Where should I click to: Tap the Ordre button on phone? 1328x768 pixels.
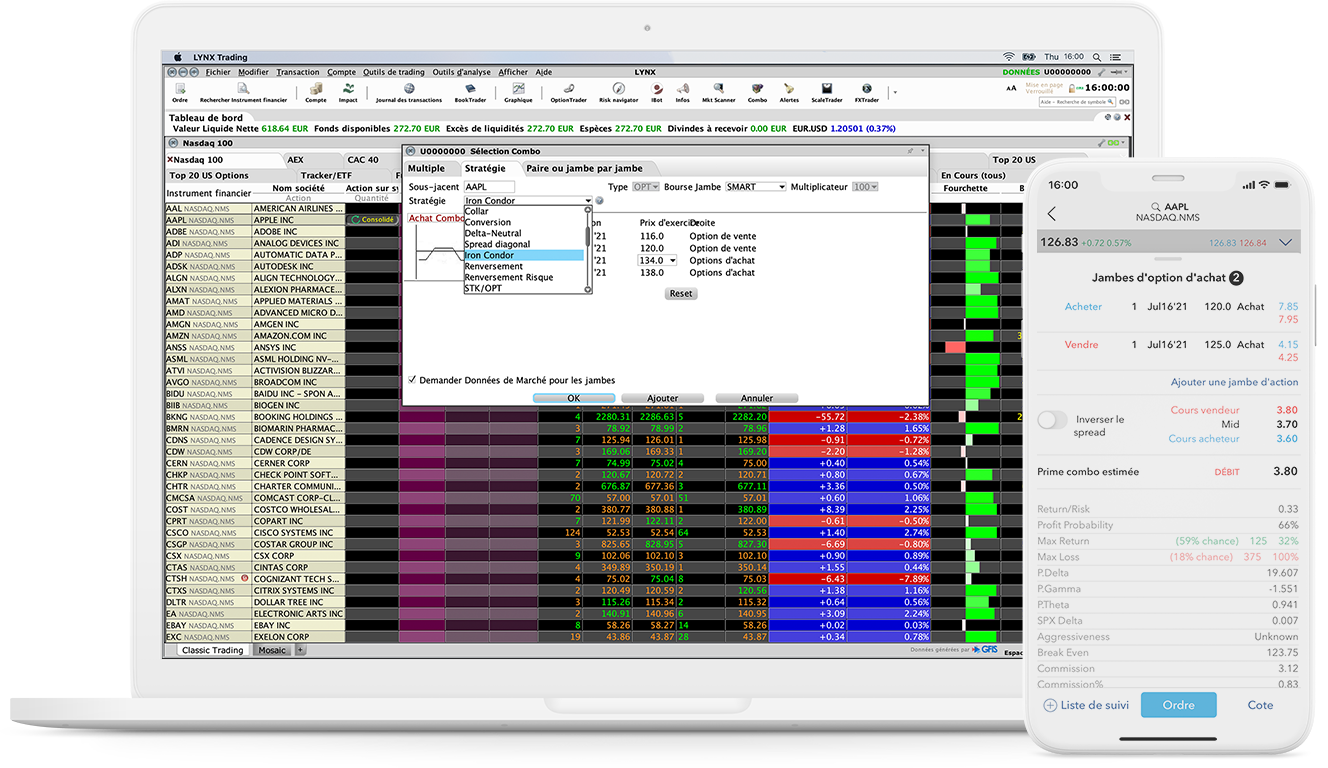coord(1178,705)
